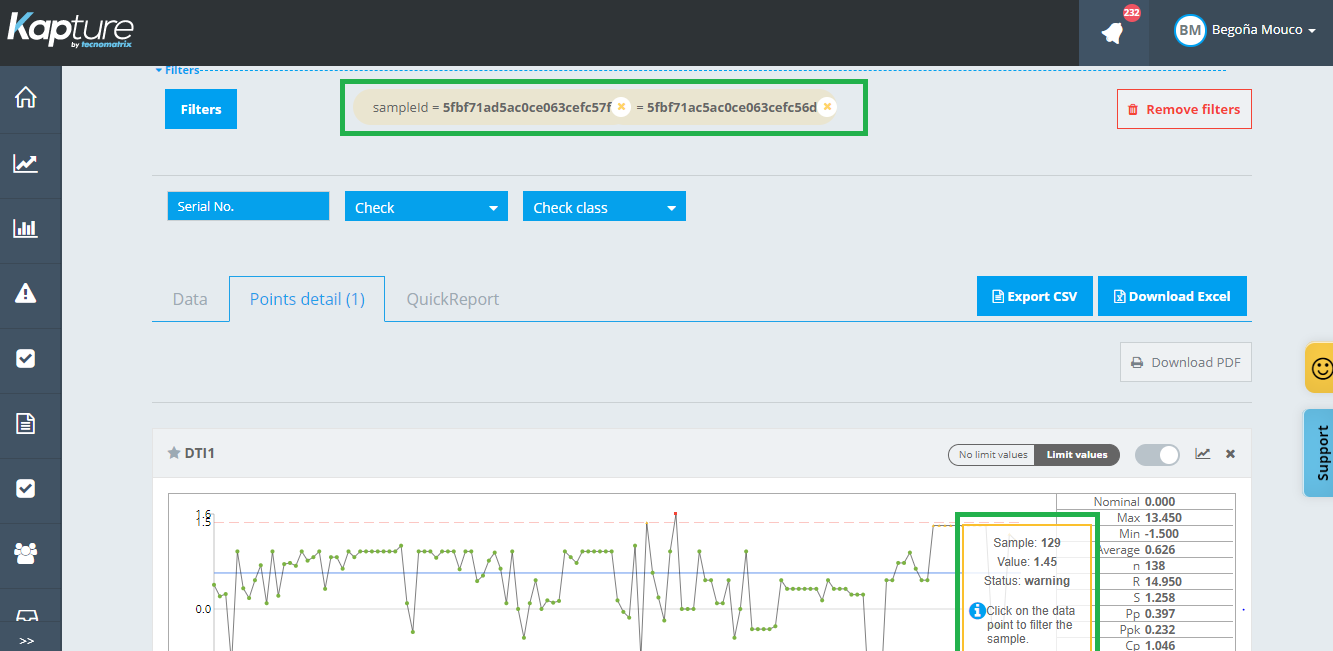Remove the 5fbf71ad5ac0ce063cefc57f filter chip
The height and width of the screenshot is (651, 1333).
(621, 107)
